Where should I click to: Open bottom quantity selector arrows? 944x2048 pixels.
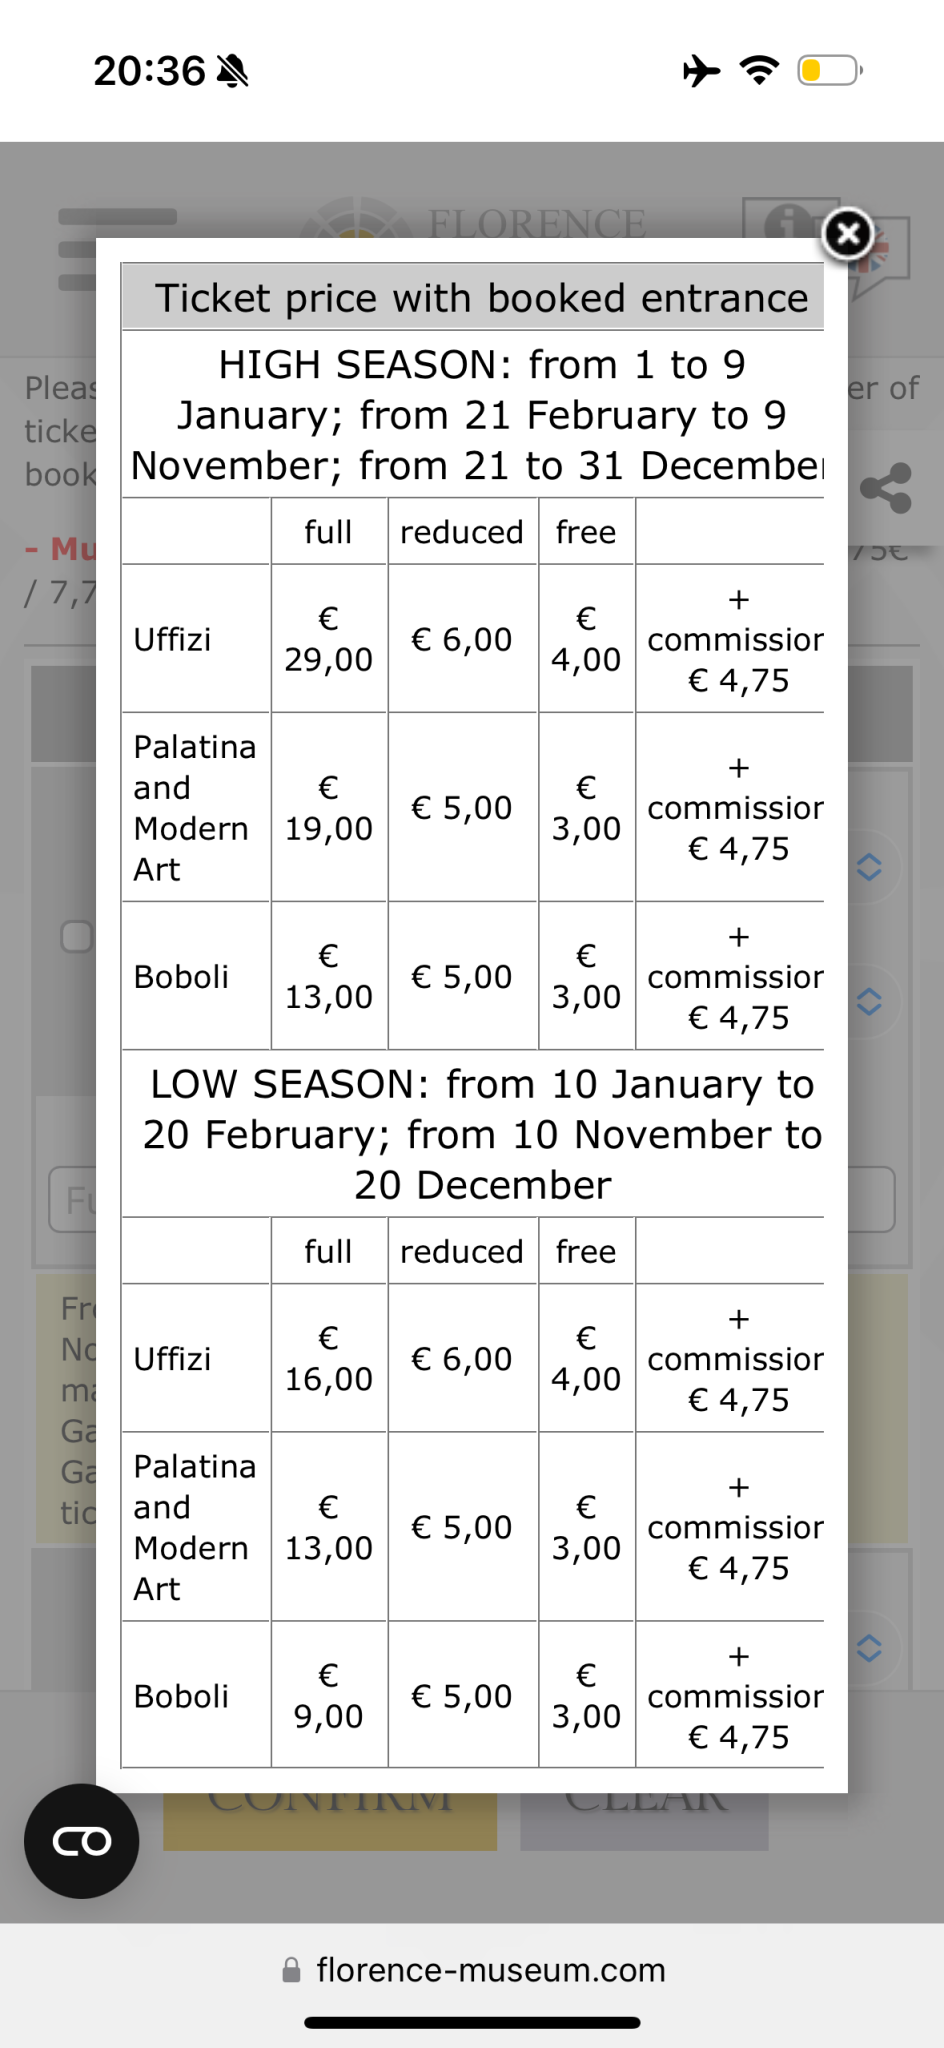[x=869, y=1648]
